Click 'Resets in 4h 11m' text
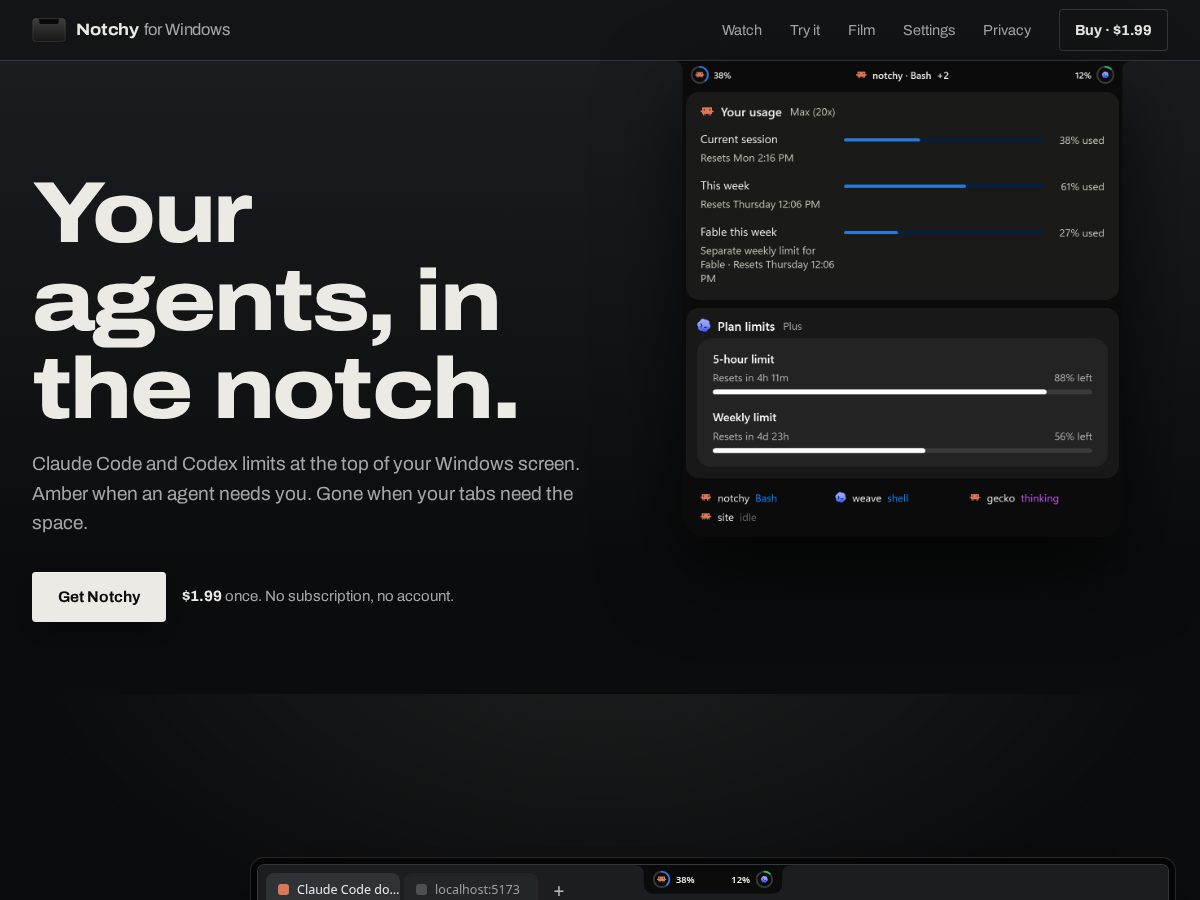This screenshot has width=1200, height=900. pos(750,378)
